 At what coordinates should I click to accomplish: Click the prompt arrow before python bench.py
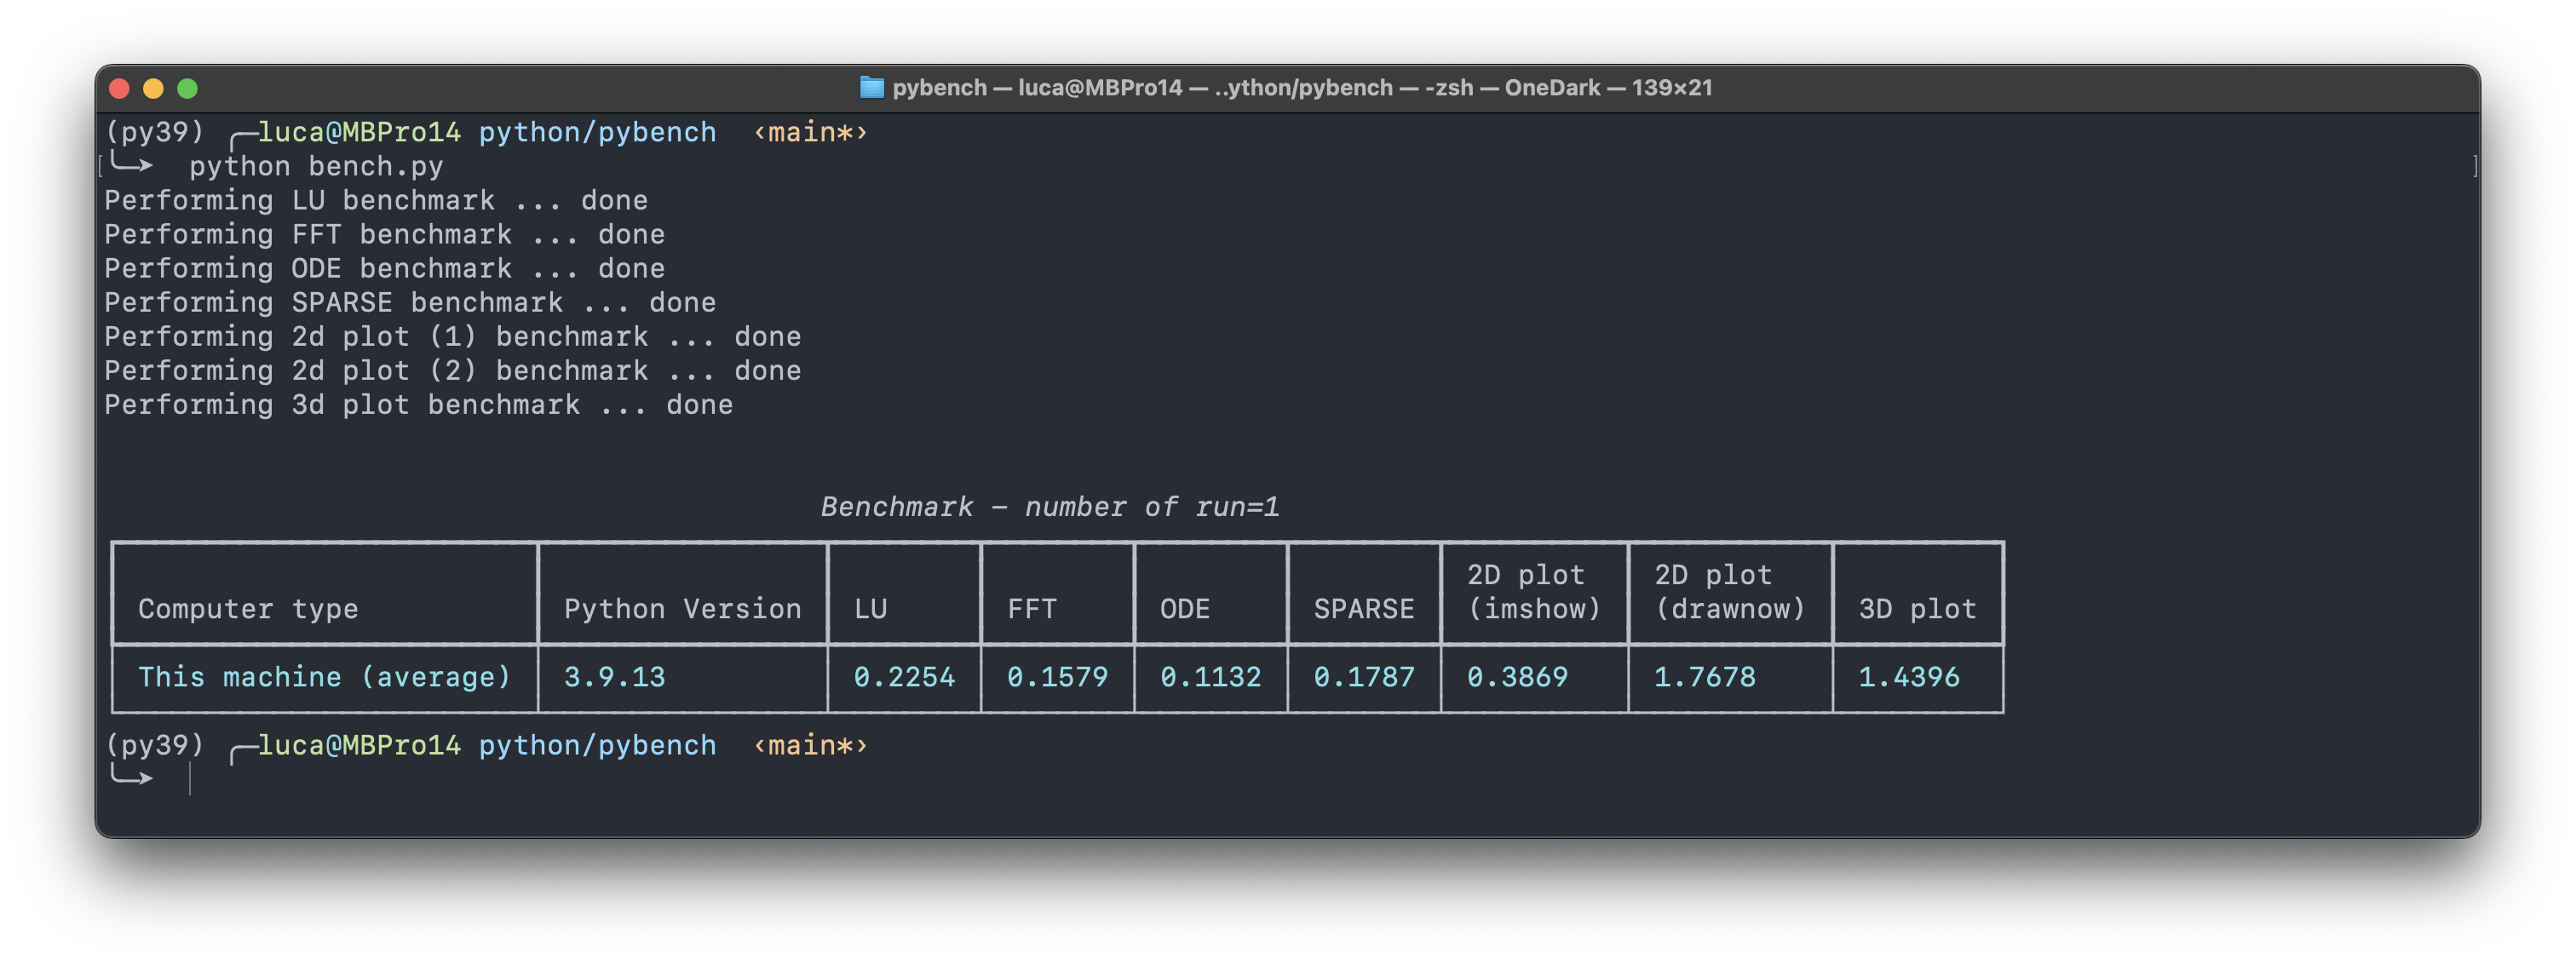tap(132, 164)
